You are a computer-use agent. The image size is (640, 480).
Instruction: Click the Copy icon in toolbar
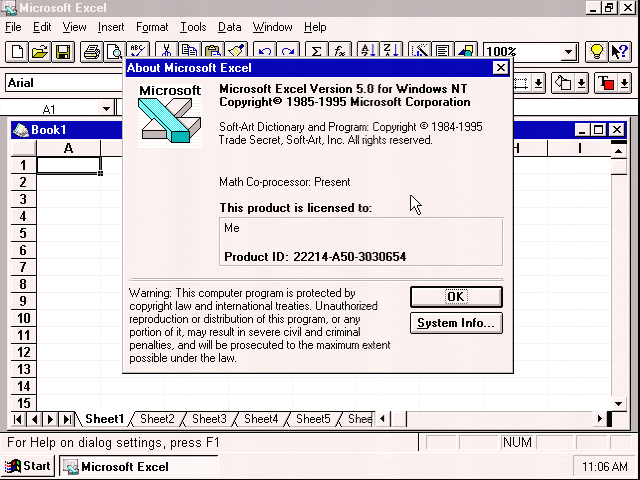click(189, 51)
